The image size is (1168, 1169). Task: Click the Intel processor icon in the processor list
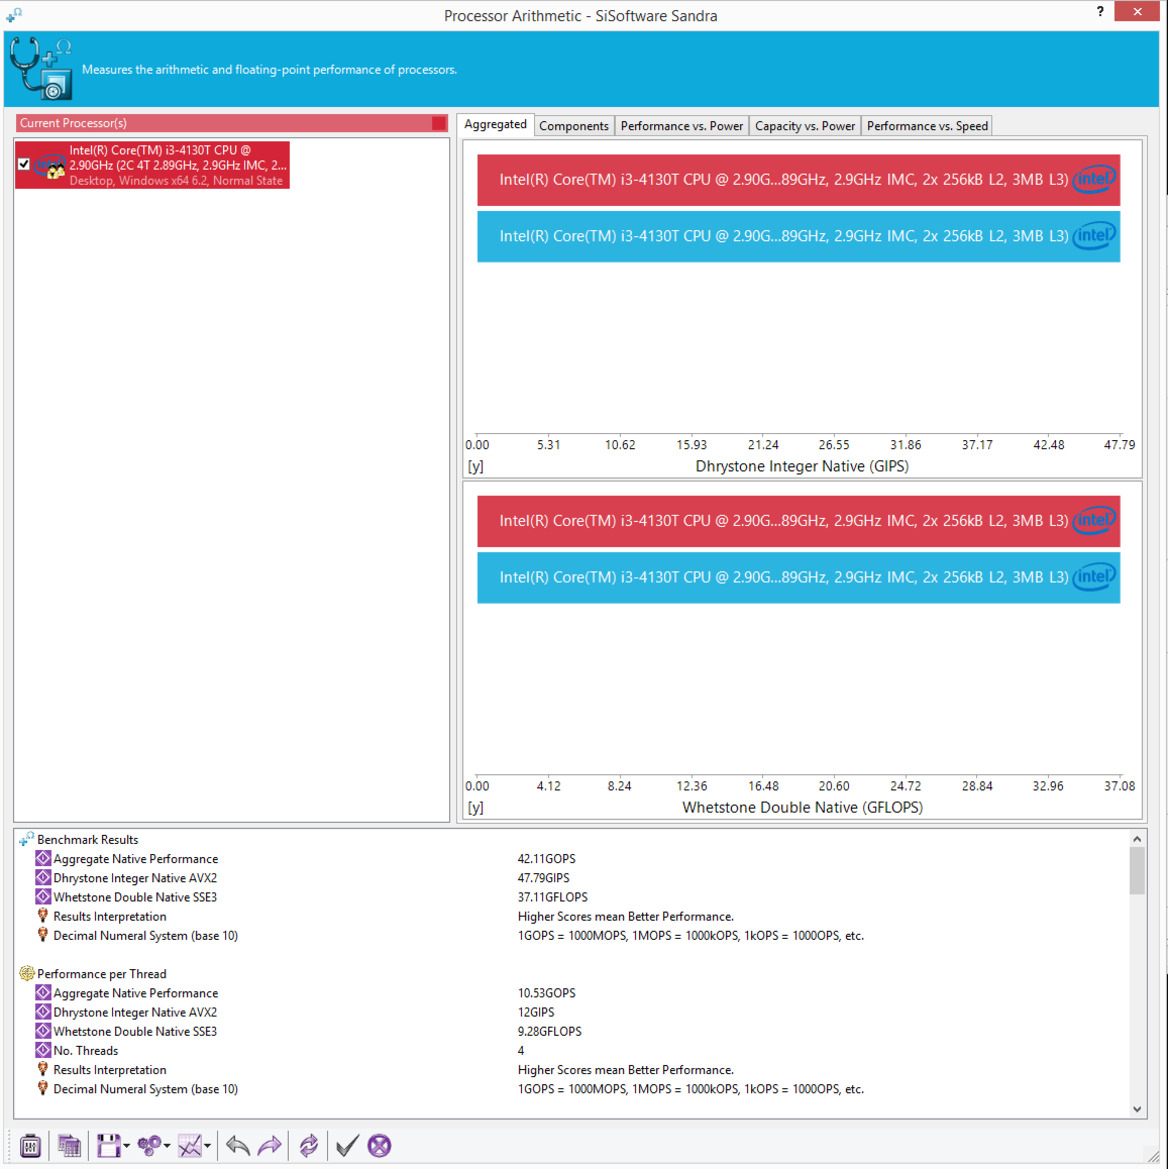pos(51,166)
